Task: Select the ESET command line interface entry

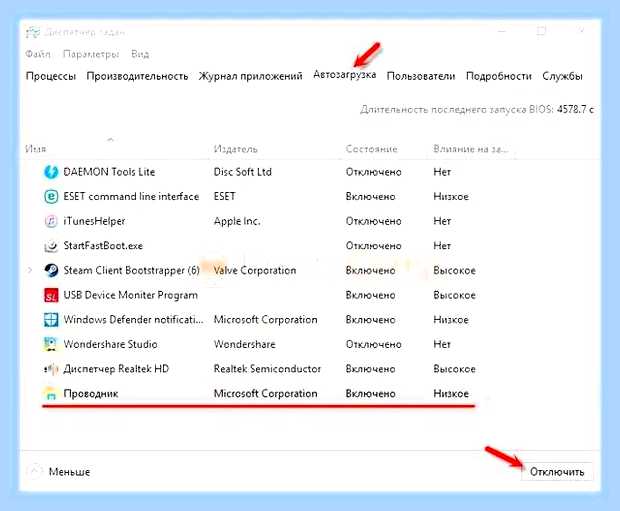Action: coord(131,197)
